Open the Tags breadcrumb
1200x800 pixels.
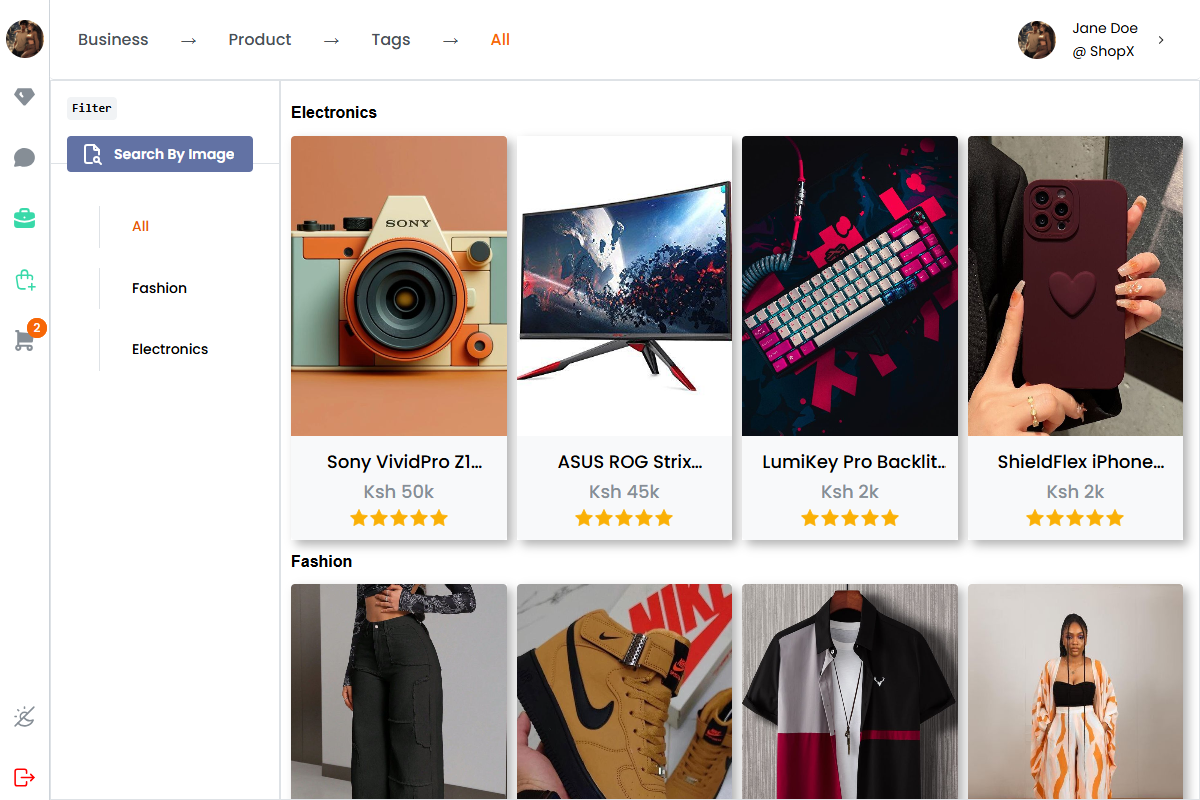(x=391, y=40)
